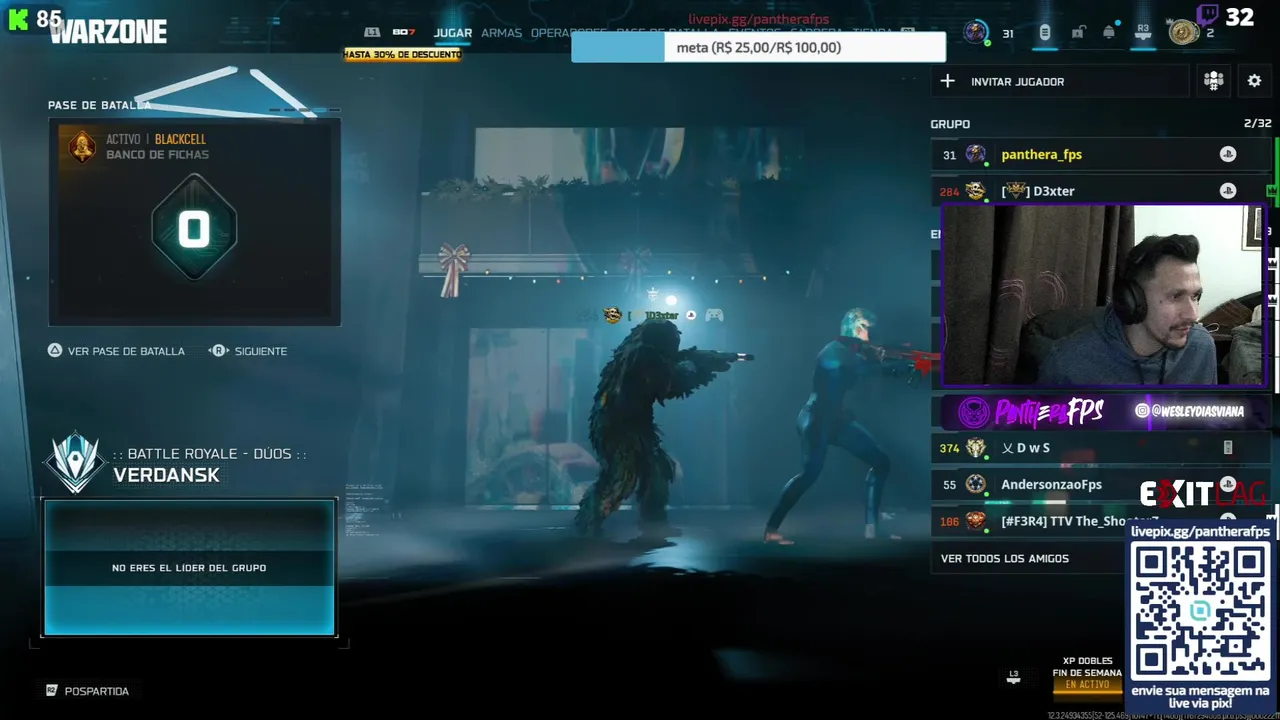Viewport: 1280px width, 720px height.
Task: Click level 186 rank emblem
Action: [x=976, y=521]
